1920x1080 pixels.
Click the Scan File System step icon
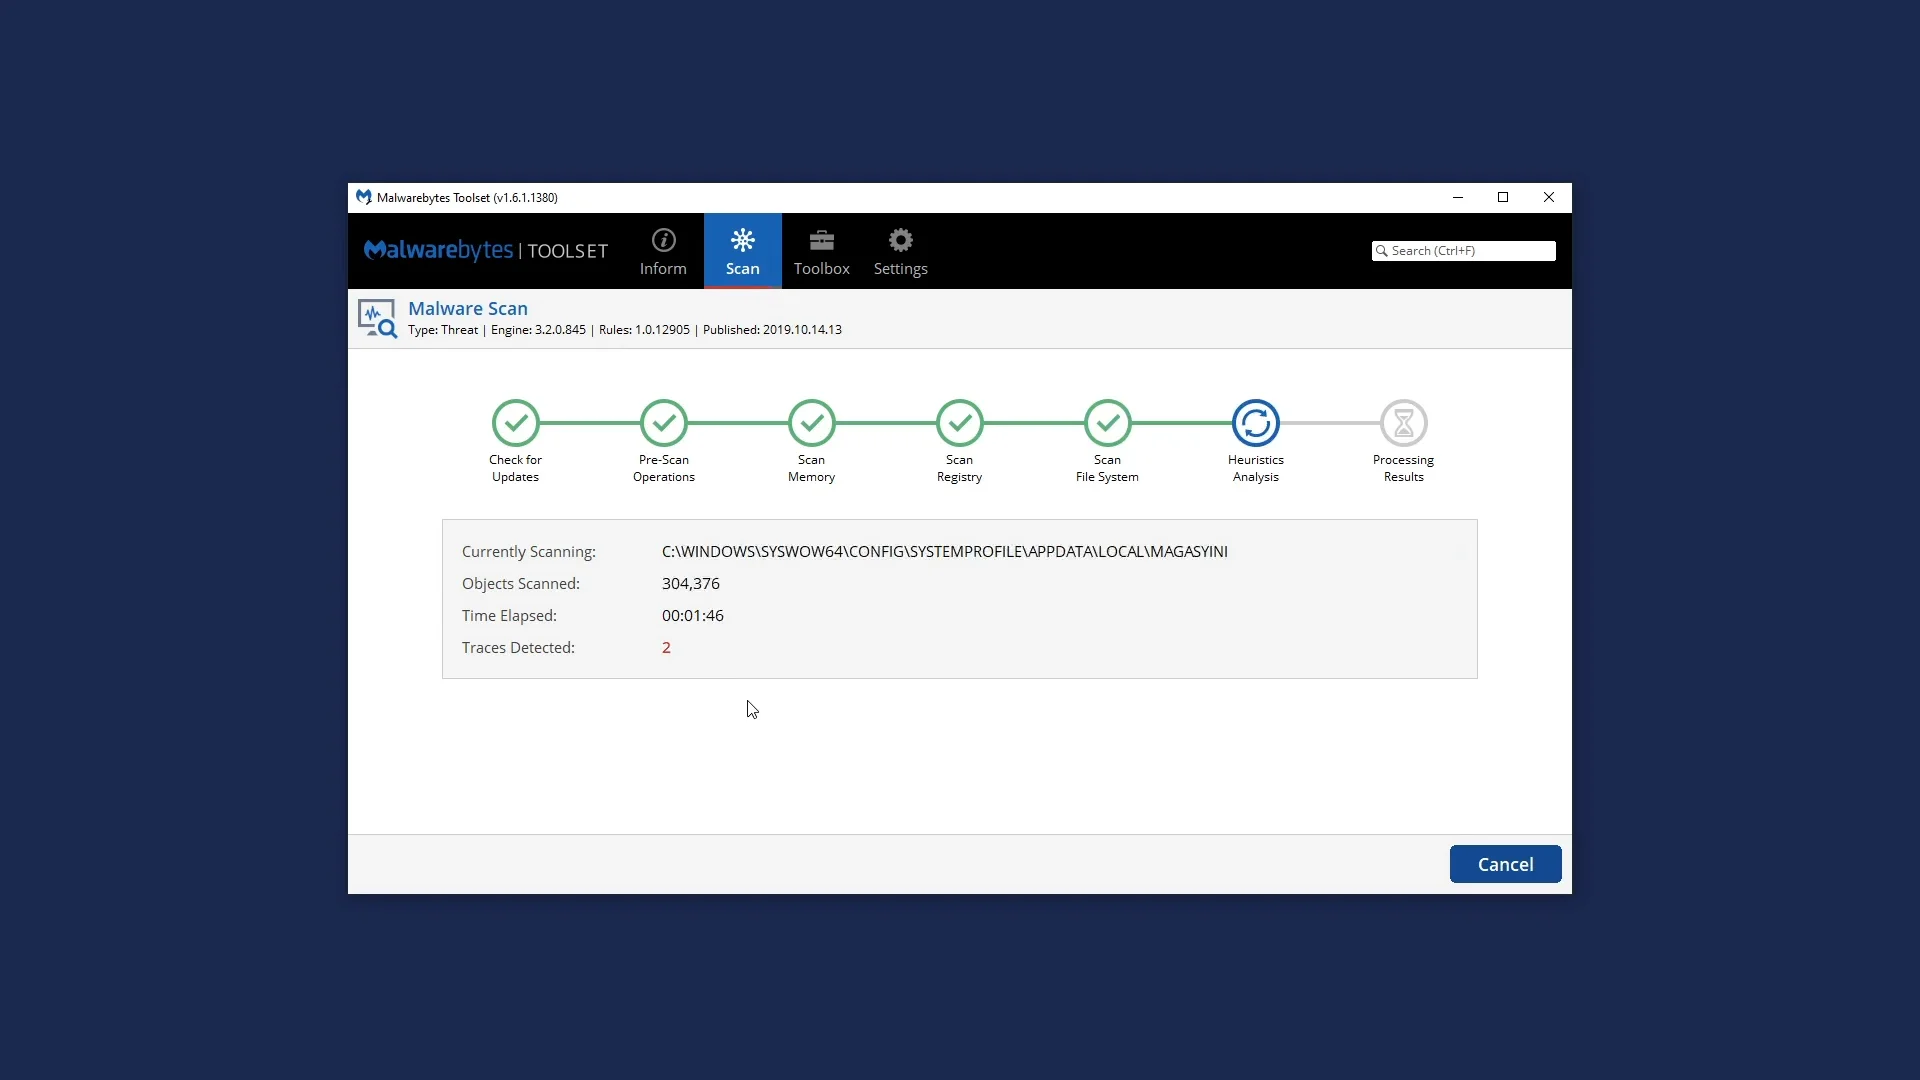tap(1107, 424)
